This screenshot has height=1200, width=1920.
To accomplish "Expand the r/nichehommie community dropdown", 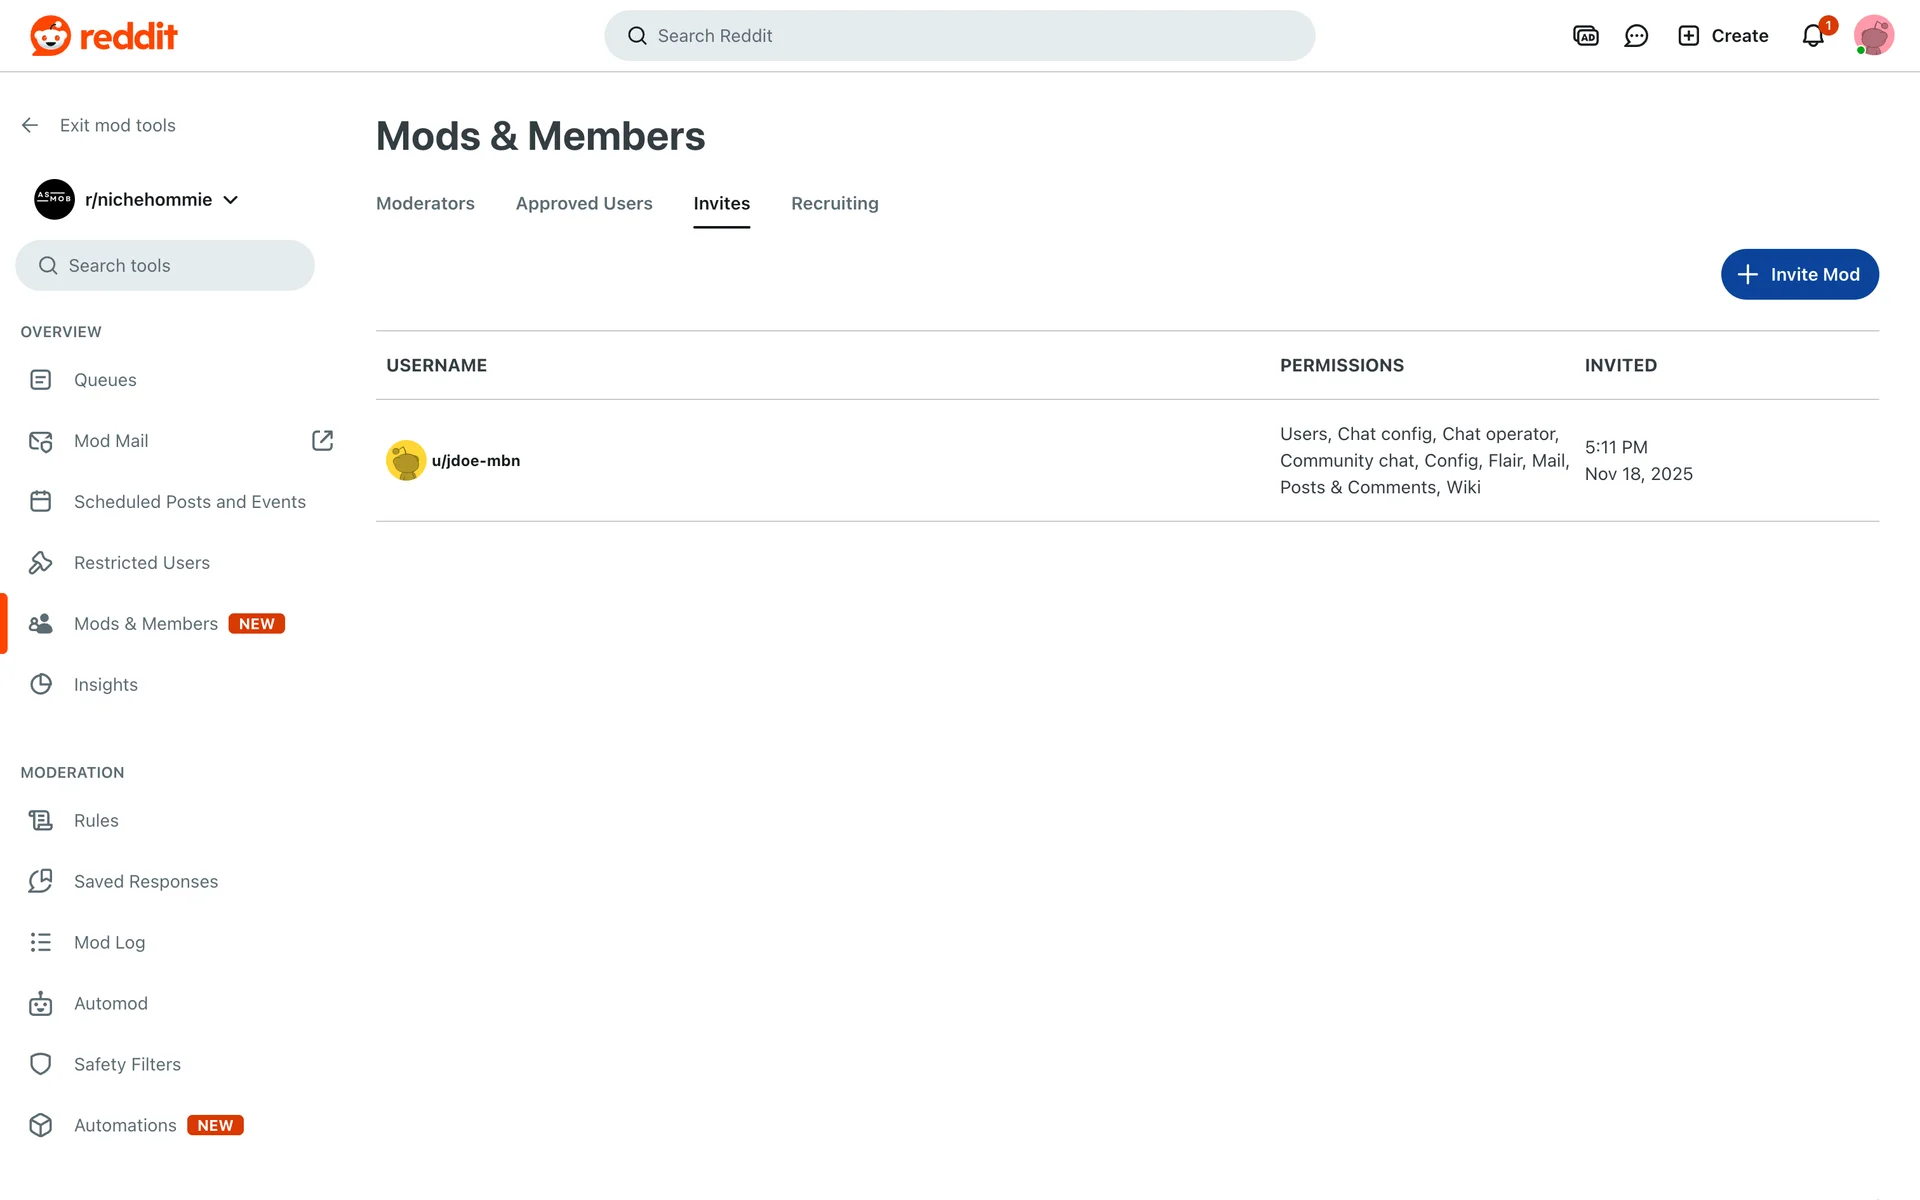I will 231,200.
